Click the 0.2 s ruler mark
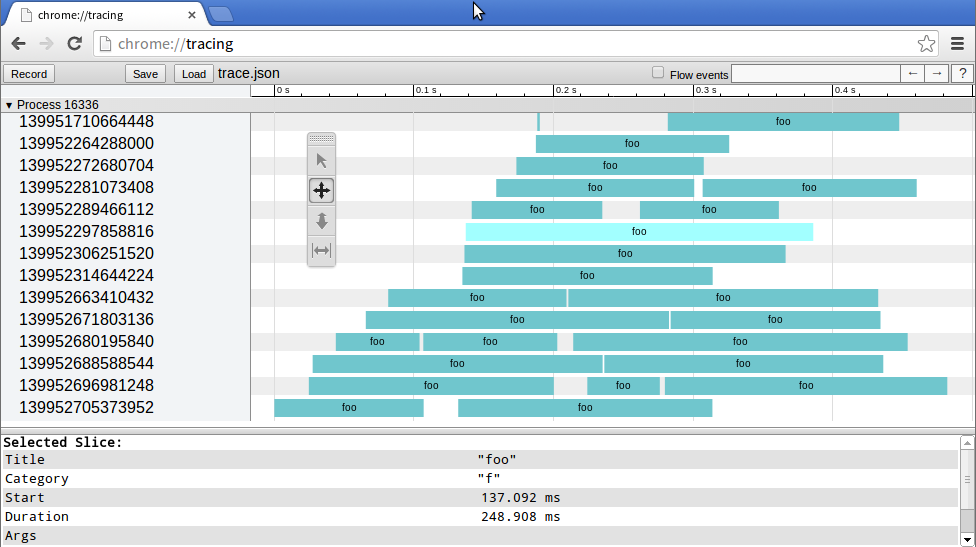This screenshot has width=976, height=547. pyautogui.click(x=566, y=90)
